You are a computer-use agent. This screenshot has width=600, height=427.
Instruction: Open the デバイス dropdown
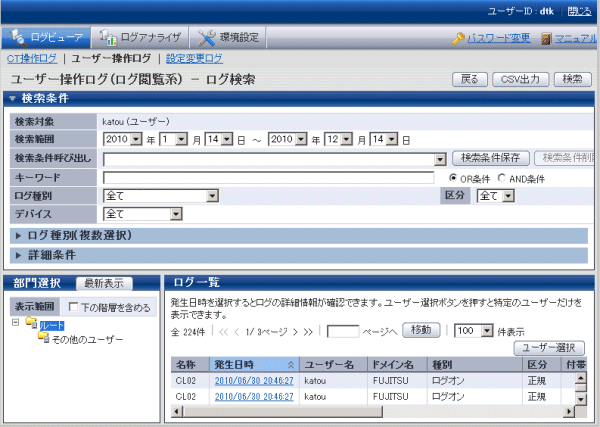pyautogui.click(x=175, y=213)
